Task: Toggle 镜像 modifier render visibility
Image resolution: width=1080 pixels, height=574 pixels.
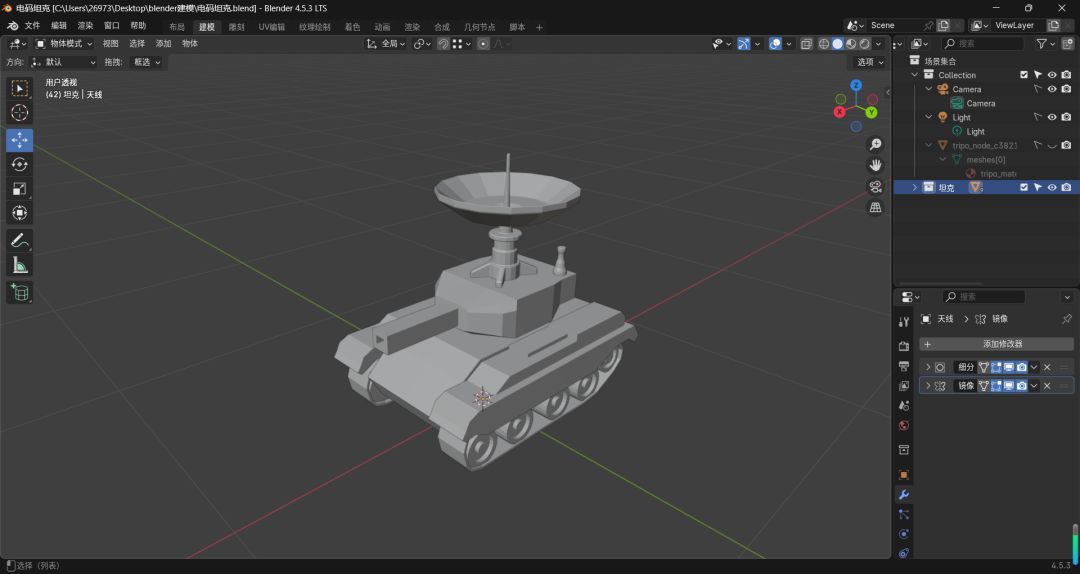Action: (1021, 386)
